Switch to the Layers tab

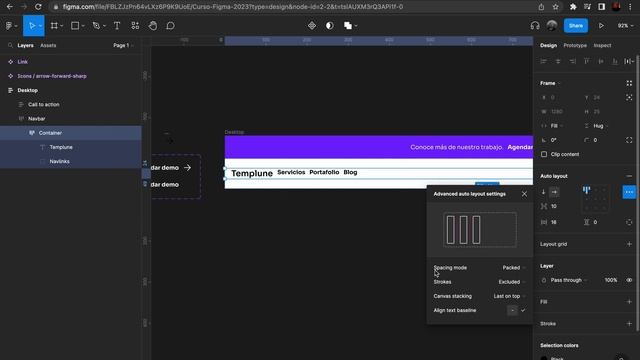pyautogui.click(x=25, y=45)
